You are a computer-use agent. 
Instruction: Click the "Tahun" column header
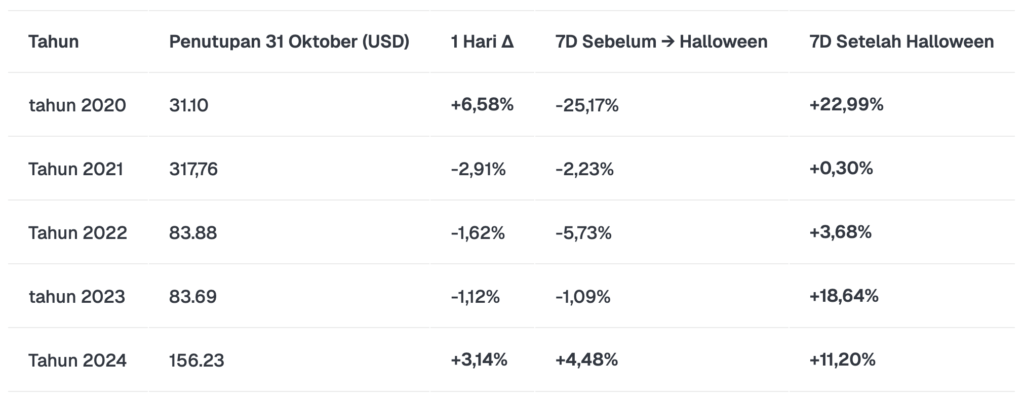pyautogui.click(x=54, y=41)
